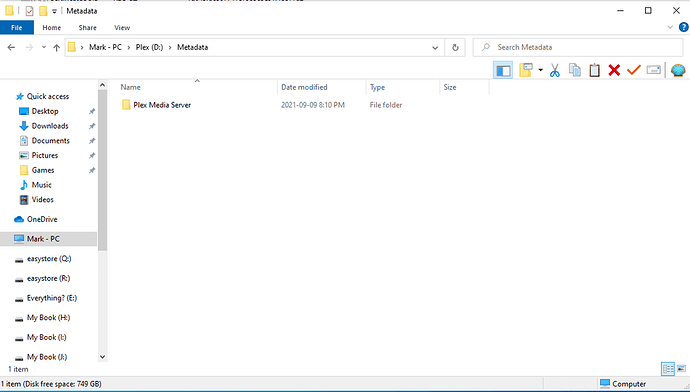Image resolution: width=690 pixels, height=392 pixels.
Task: Select the Plex Media Server folder
Action: click(x=162, y=105)
